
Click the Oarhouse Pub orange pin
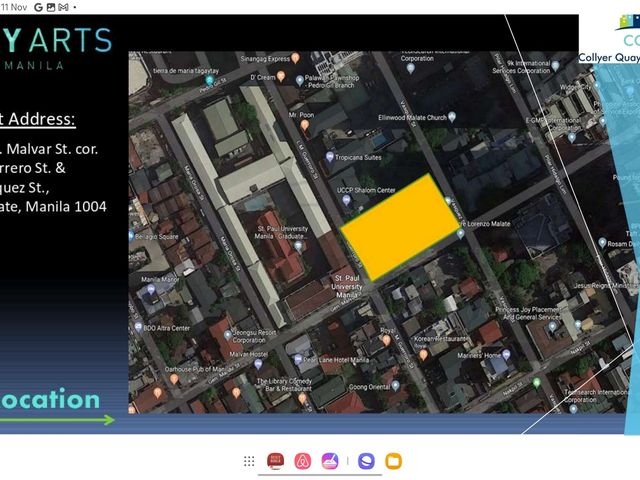(x=174, y=379)
